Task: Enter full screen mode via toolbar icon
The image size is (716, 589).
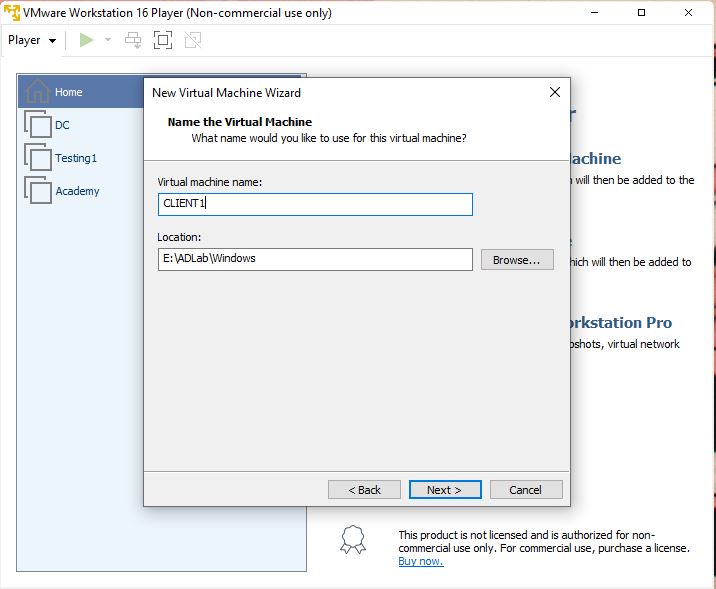Action: 163,40
